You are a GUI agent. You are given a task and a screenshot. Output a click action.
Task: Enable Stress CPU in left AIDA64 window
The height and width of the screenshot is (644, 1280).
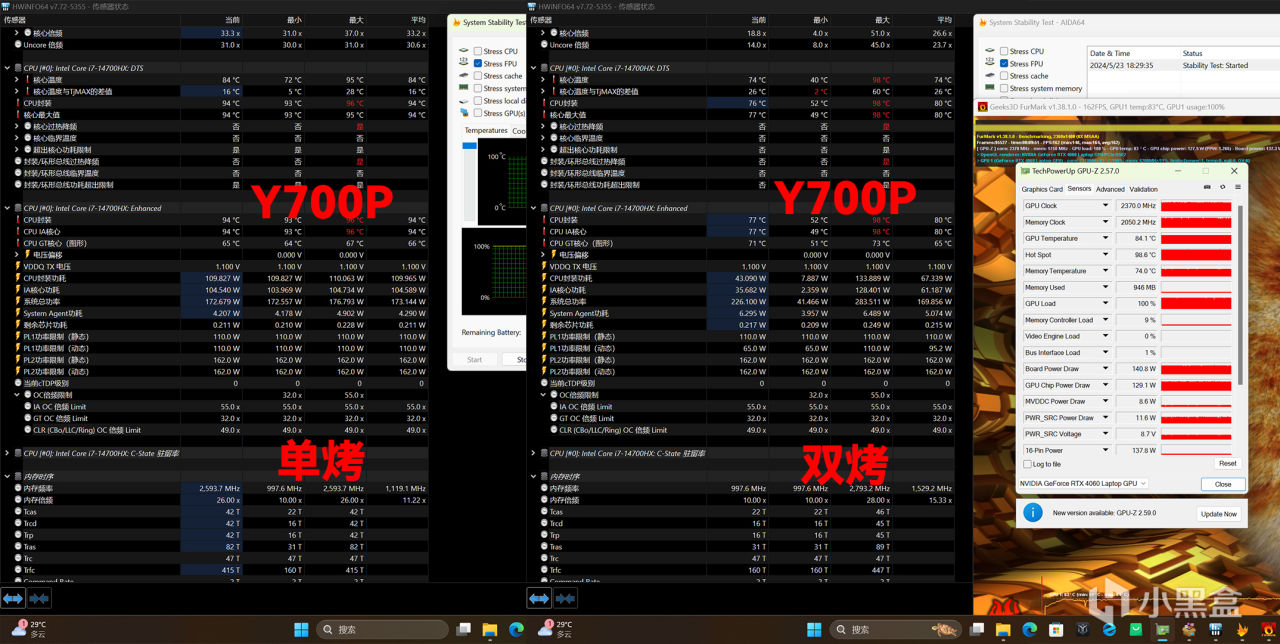(478, 51)
